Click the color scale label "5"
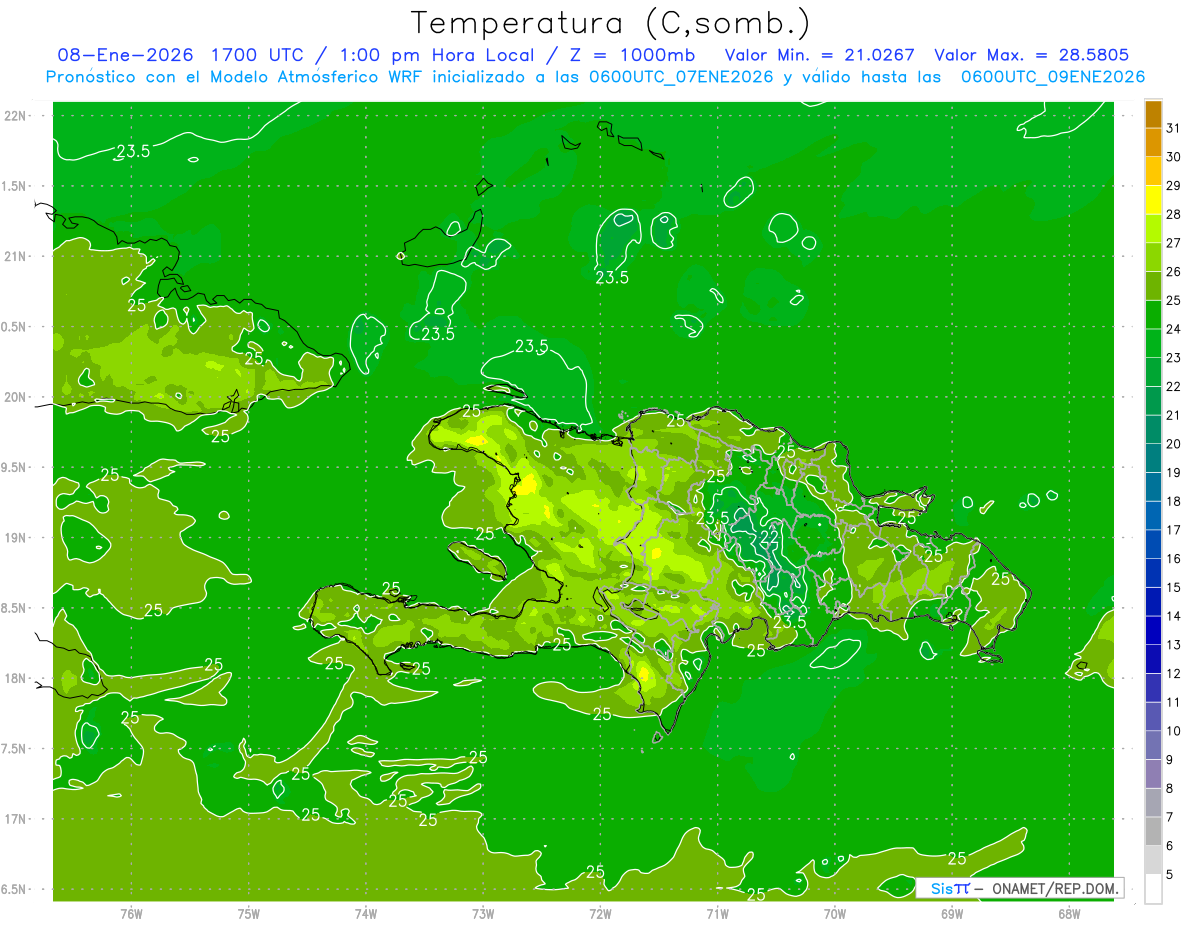Screen dimensions: 1200x927 coord(1170,875)
